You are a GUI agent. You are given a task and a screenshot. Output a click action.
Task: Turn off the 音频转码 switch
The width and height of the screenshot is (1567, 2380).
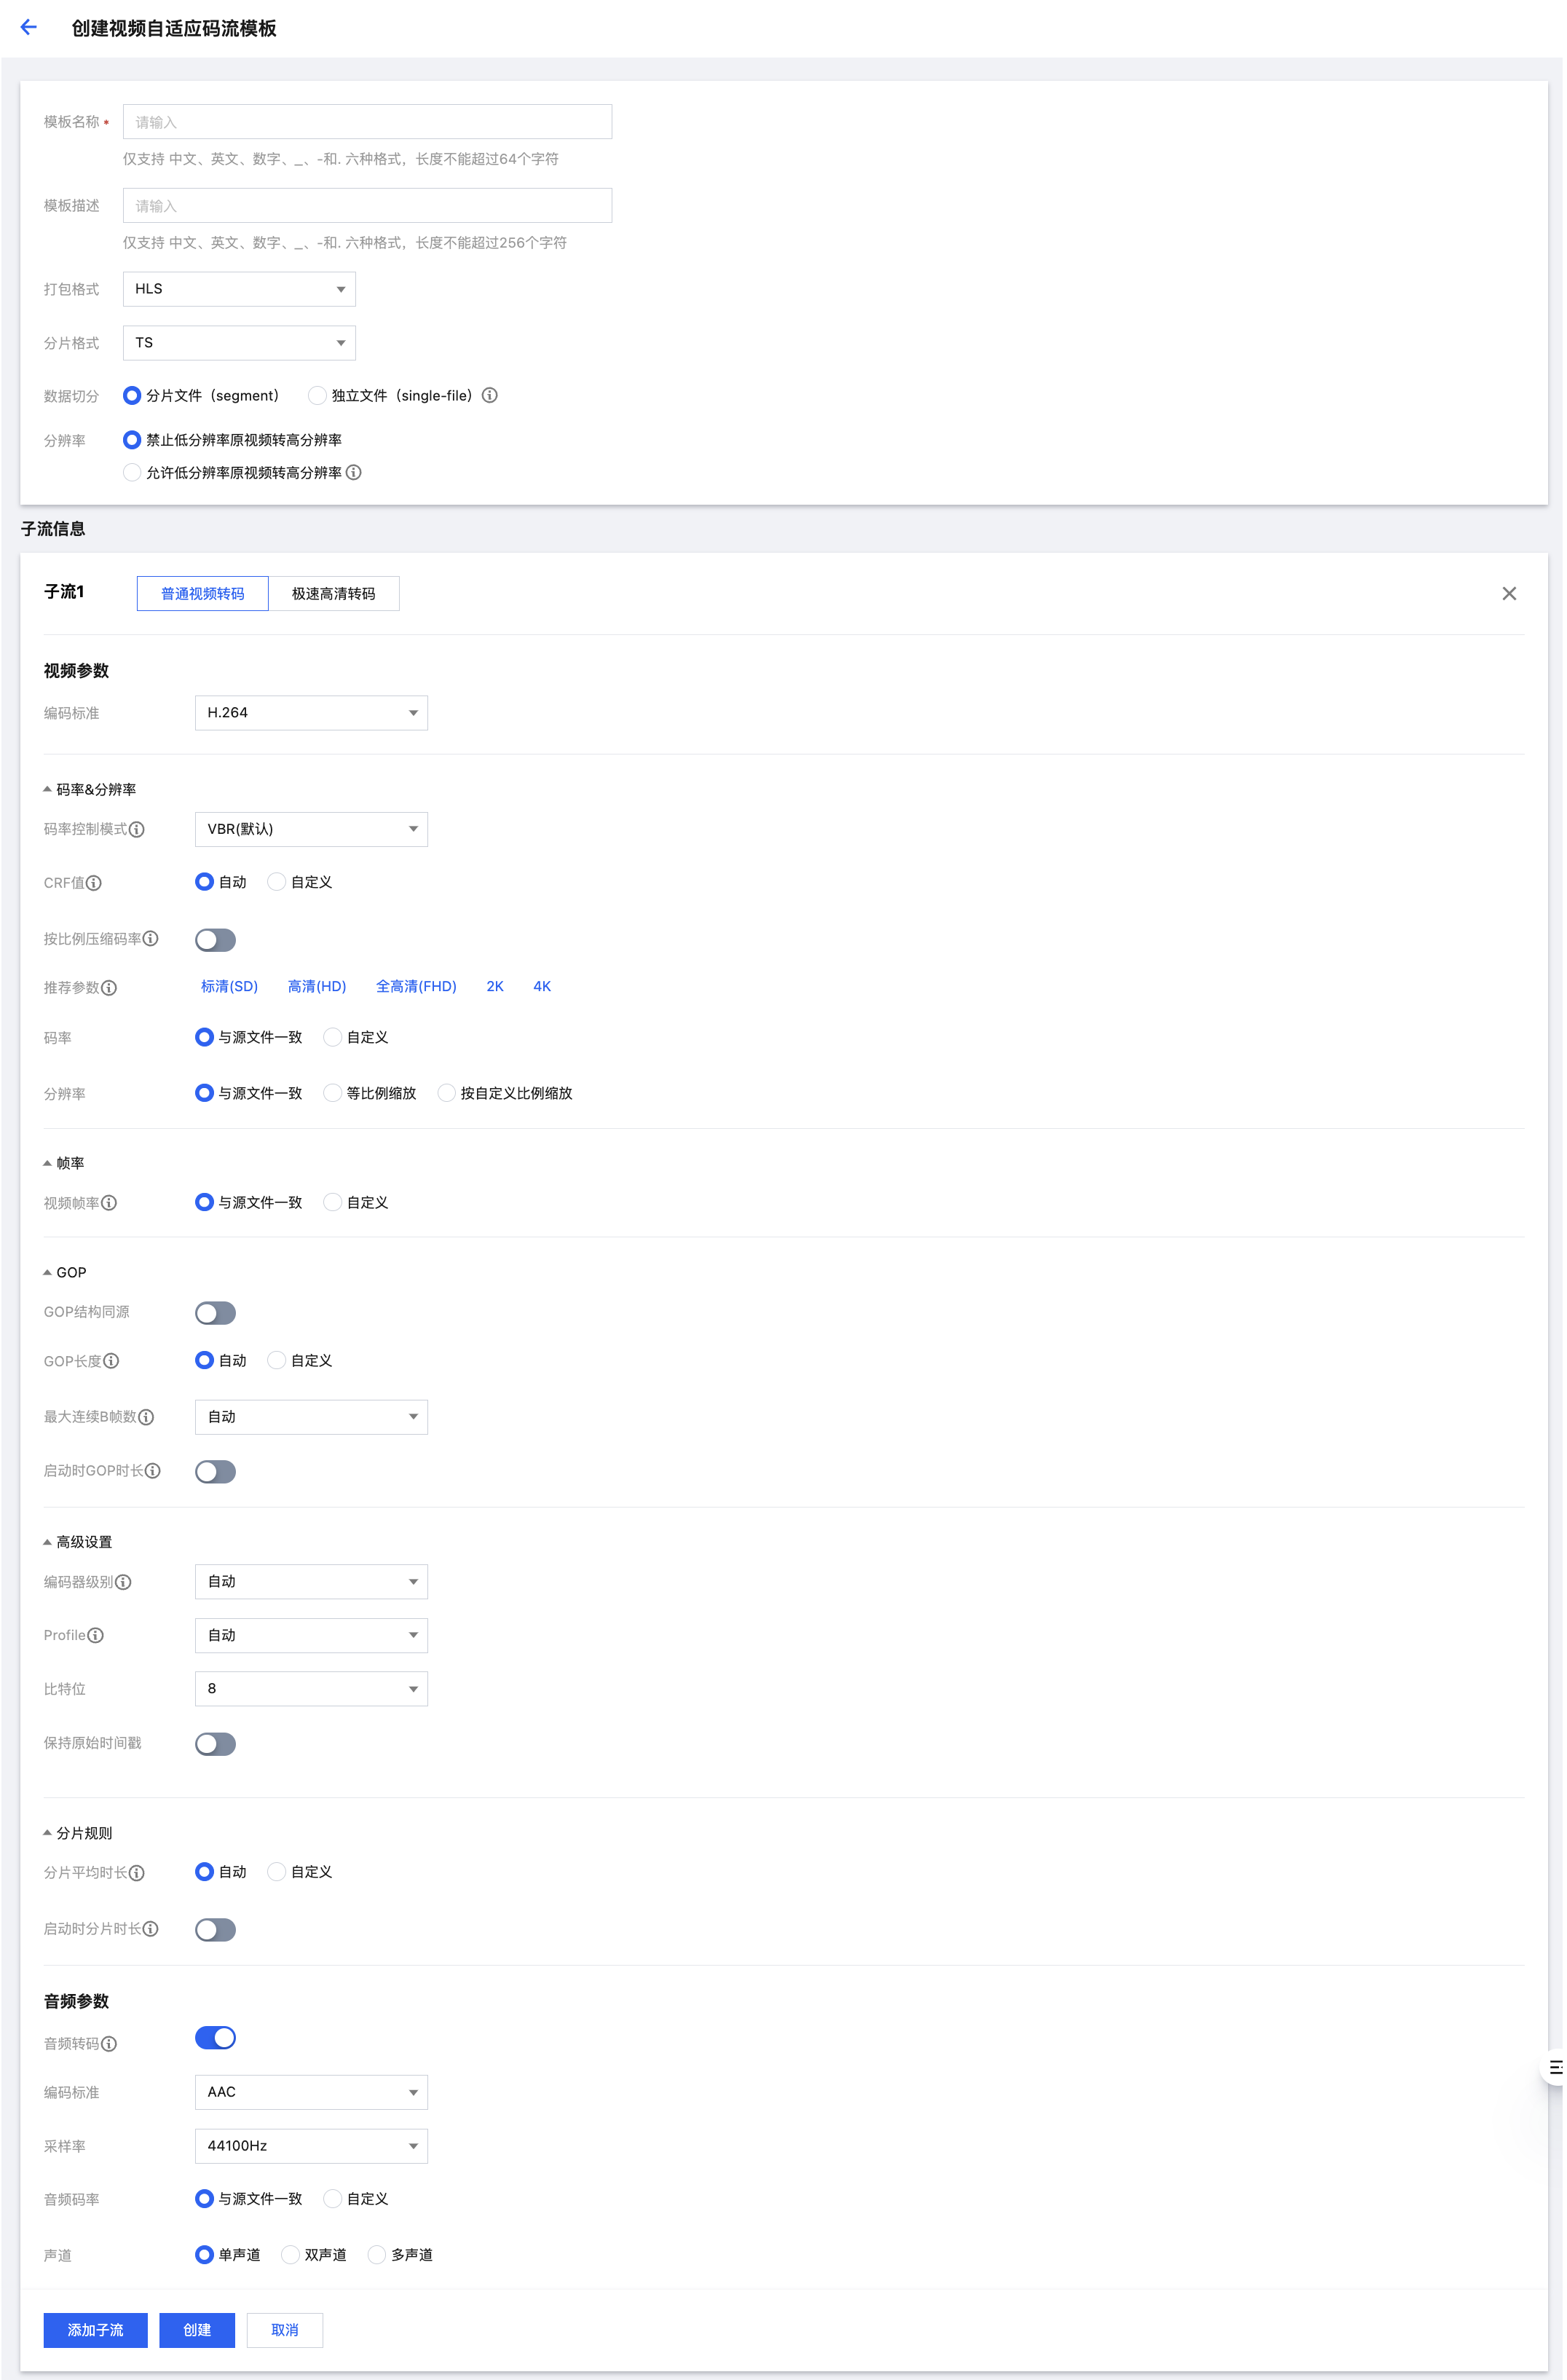pyautogui.click(x=215, y=2038)
